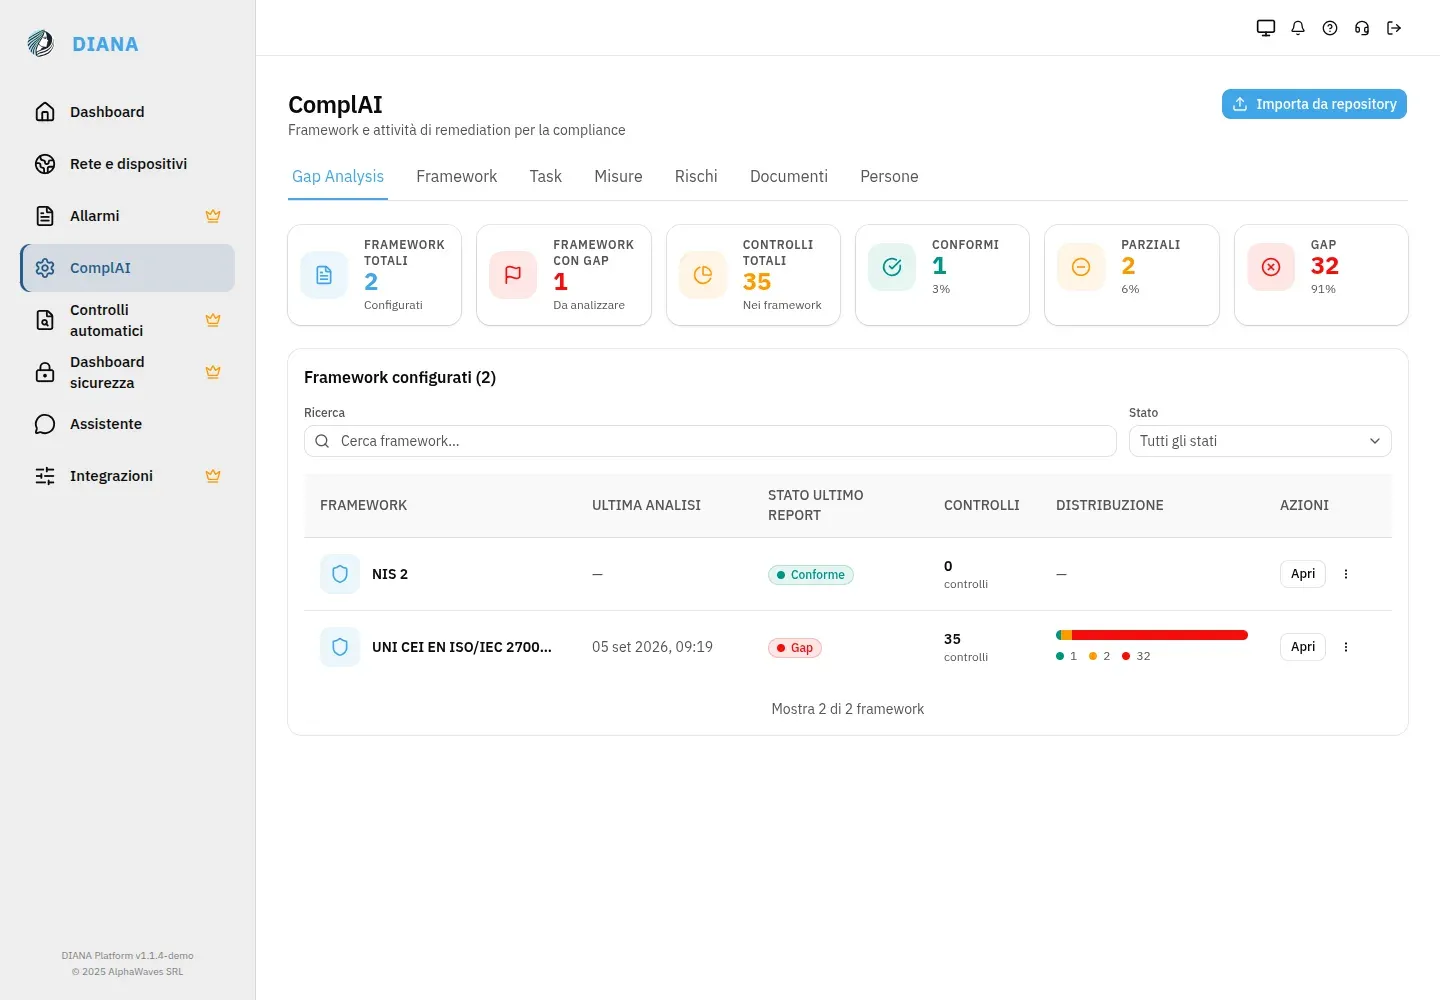The image size is (1440, 1000).
Task: Click the Framework totali document icon
Action: 324,275
